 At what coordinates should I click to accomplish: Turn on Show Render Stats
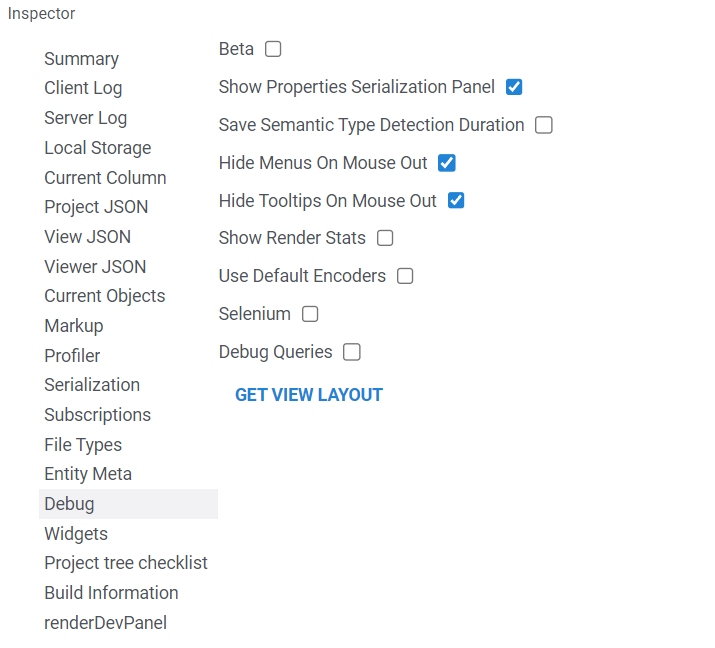coord(385,238)
